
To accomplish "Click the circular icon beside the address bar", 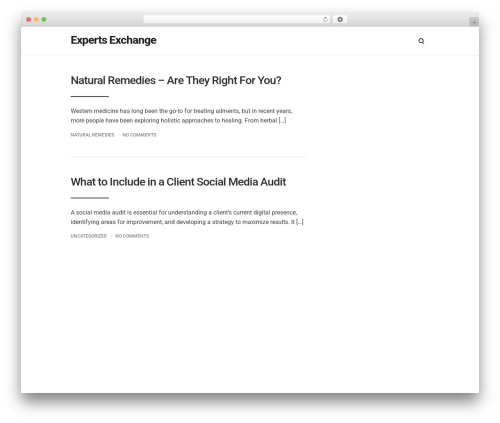I will click(x=340, y=19).
